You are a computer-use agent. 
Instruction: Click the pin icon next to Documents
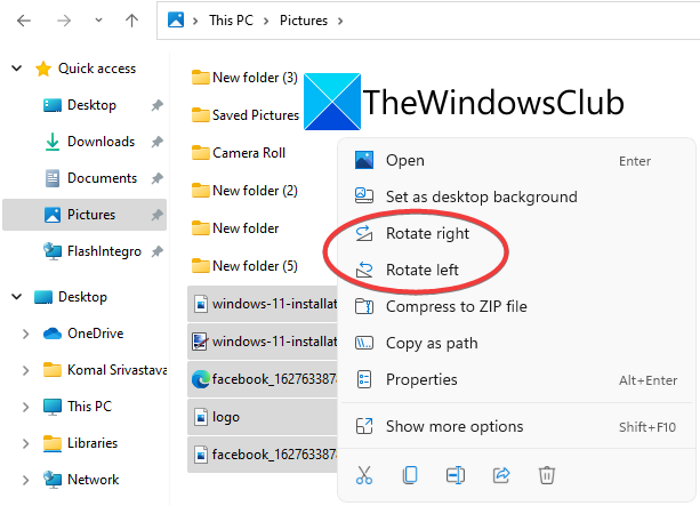pyautogui.click(x=157, y=179)
